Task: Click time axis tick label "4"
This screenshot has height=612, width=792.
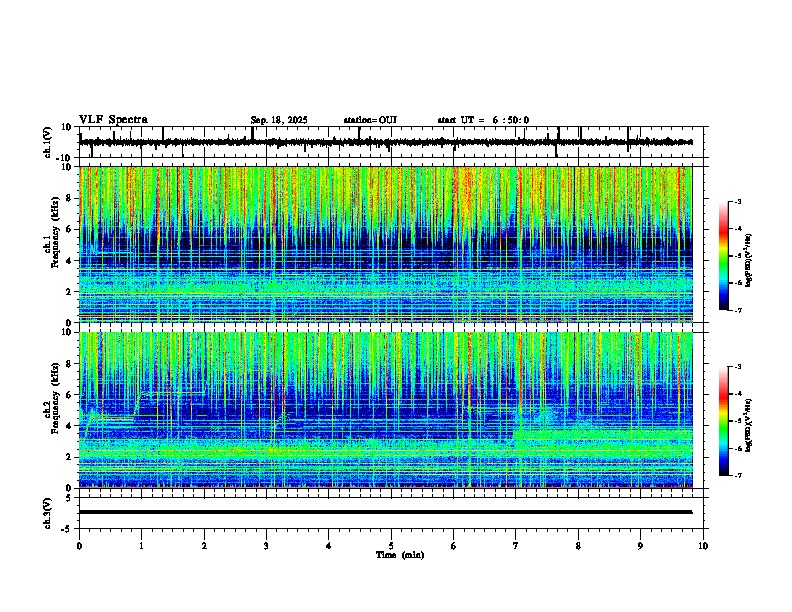Action: [x=329, y=546]
